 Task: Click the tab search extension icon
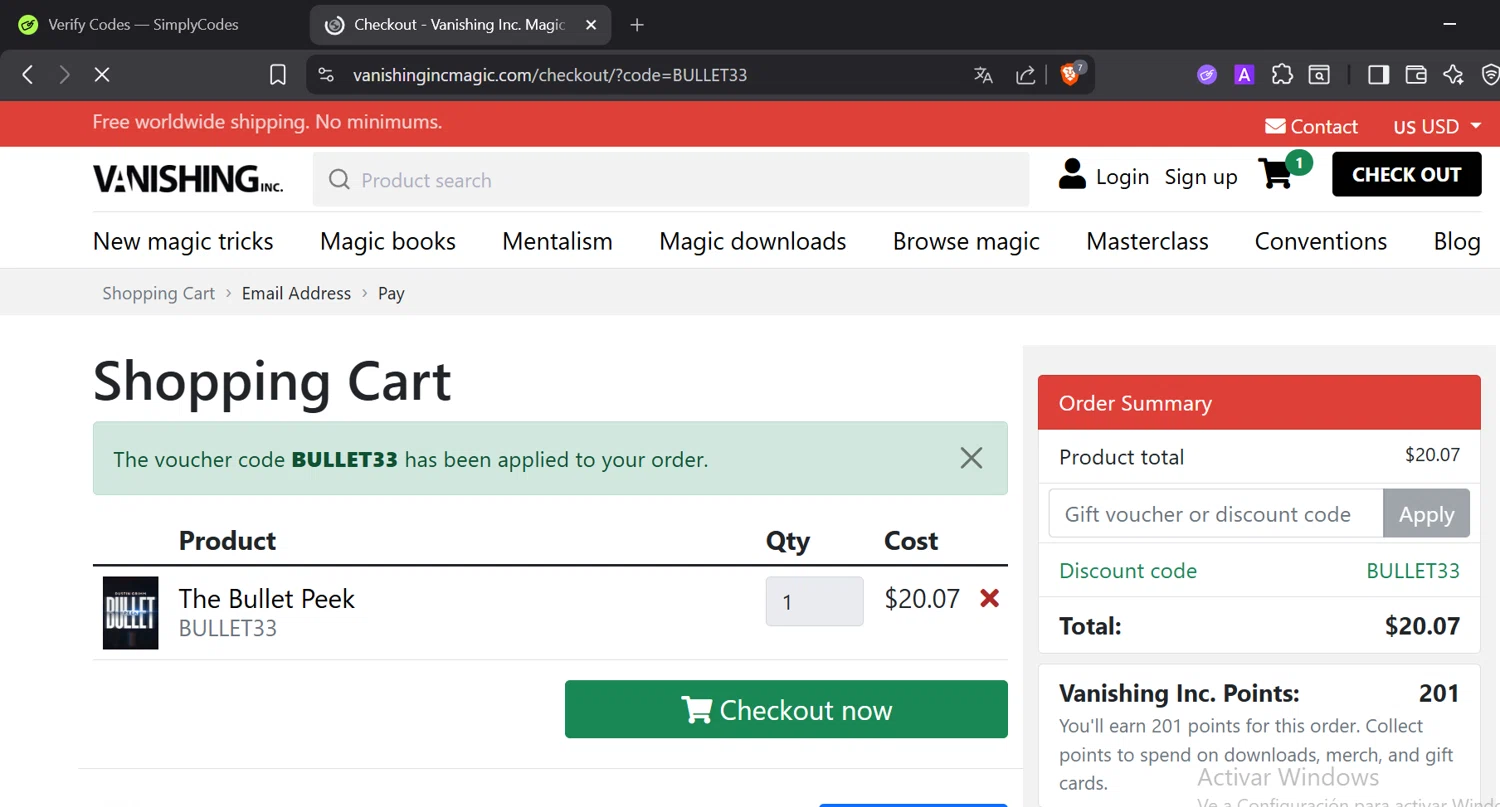(x=1319, y=75)
